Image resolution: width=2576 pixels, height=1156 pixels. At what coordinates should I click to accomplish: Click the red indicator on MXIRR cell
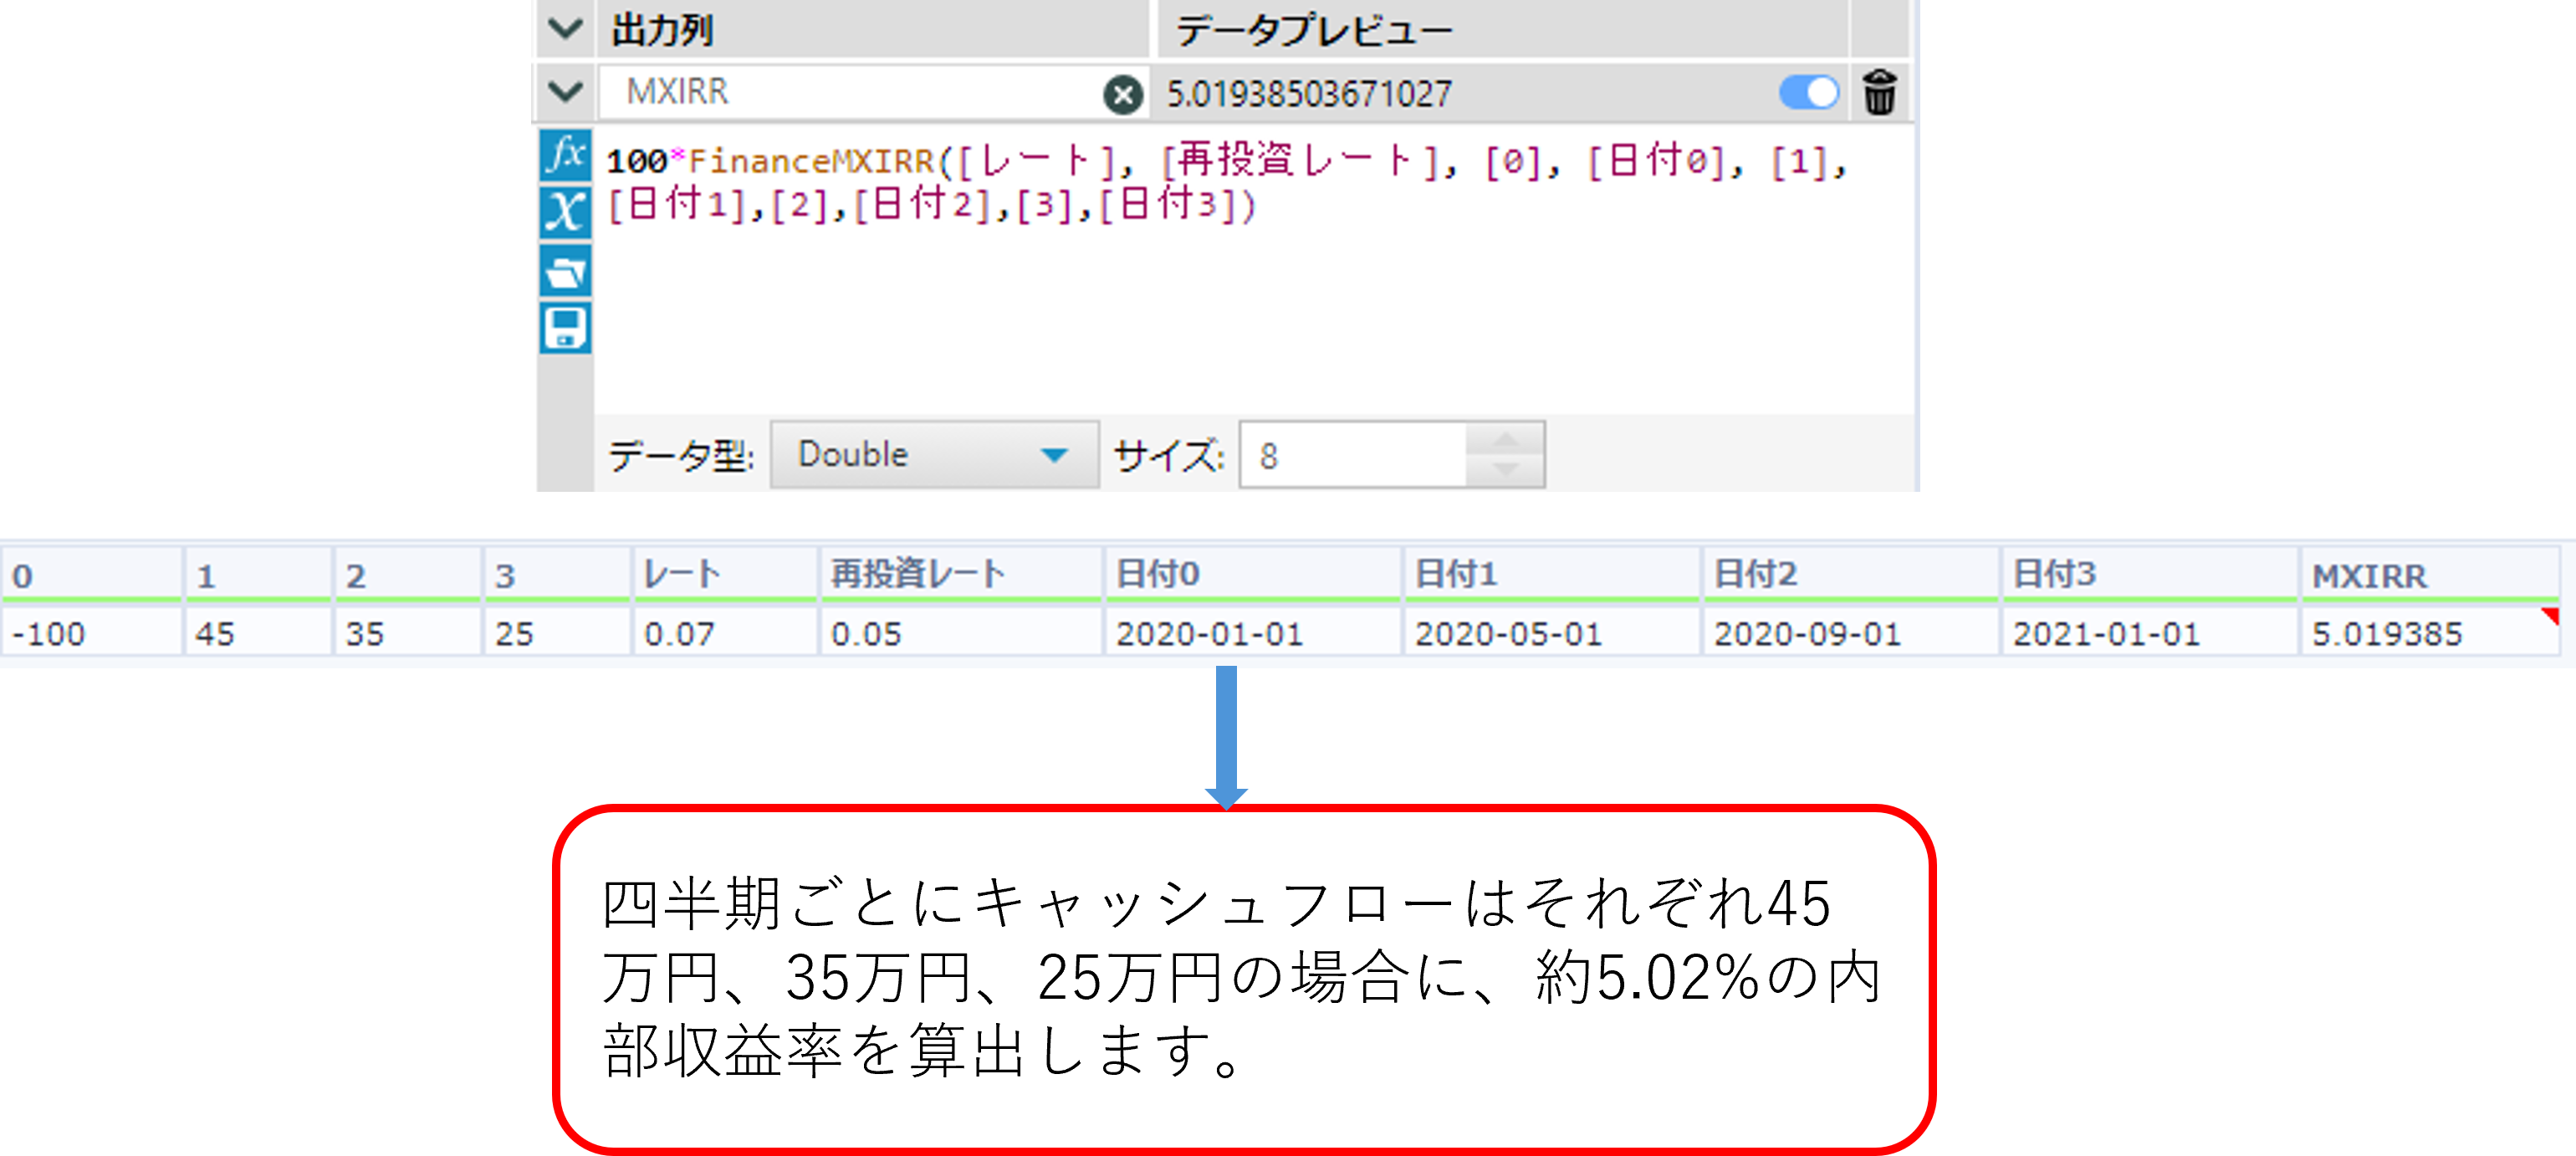pyautogui.click(x=2551, y=615)
